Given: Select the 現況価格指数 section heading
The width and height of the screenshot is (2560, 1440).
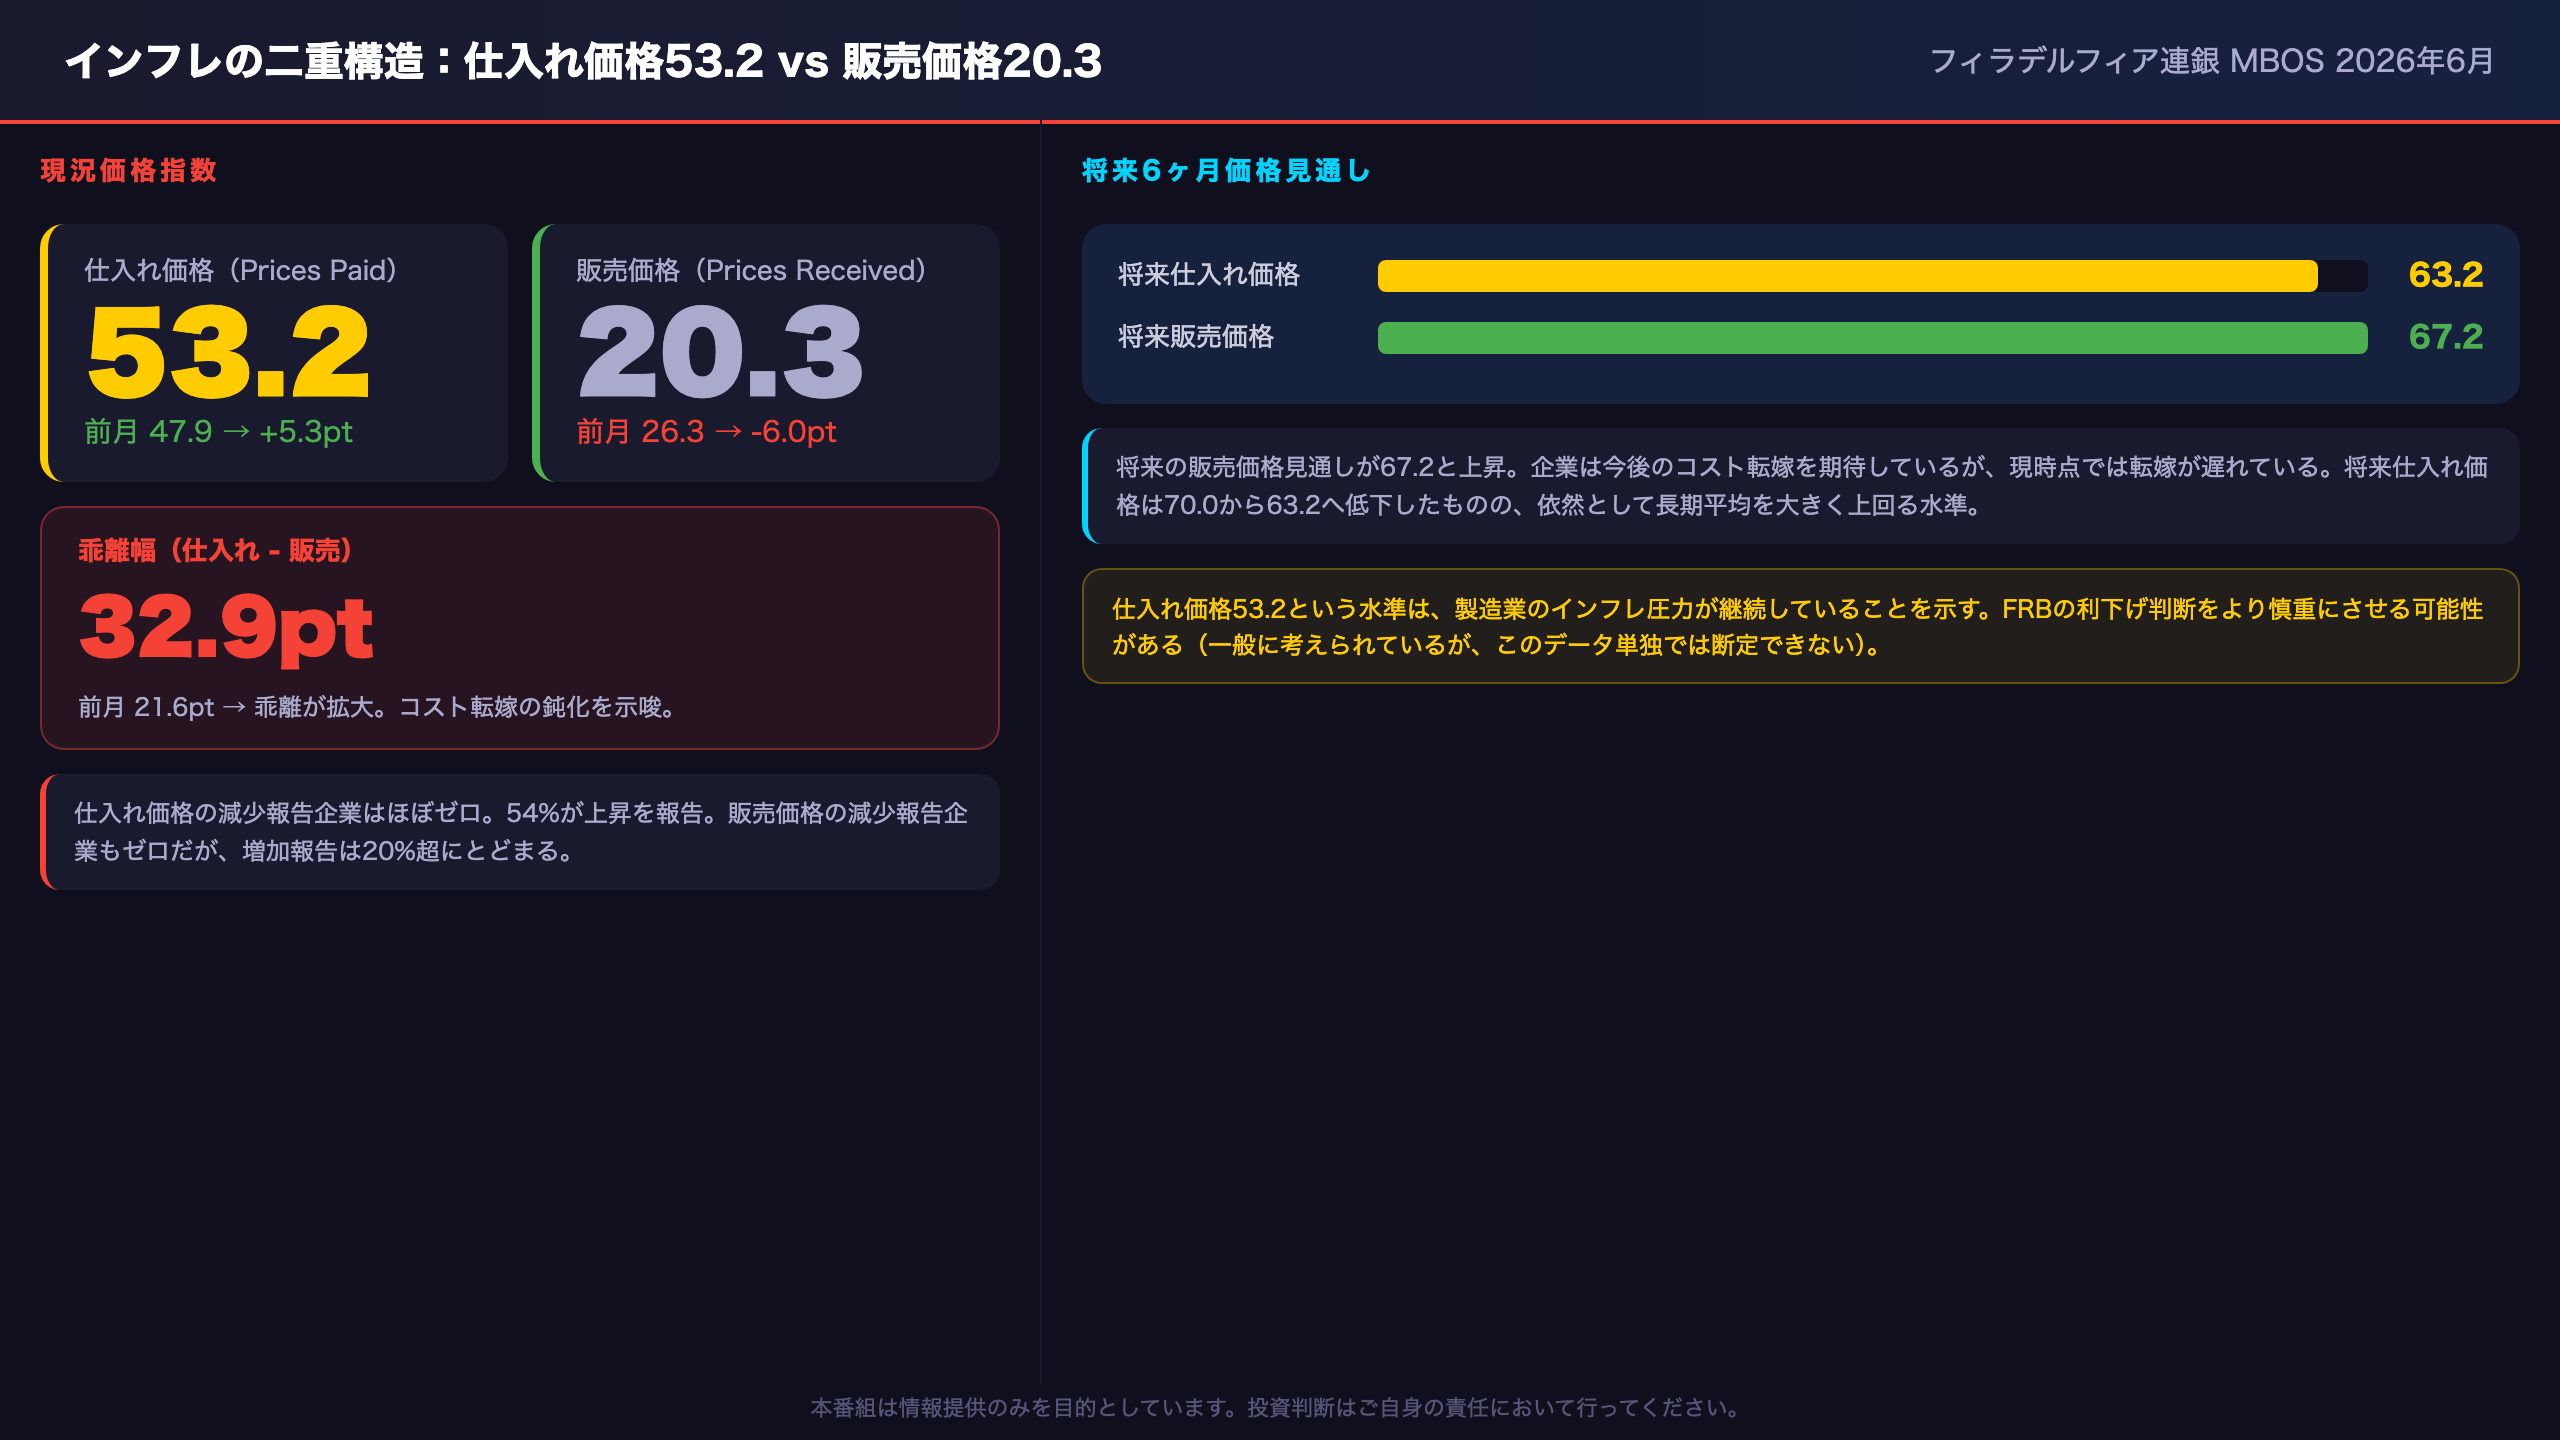Looking at the screenshot, I should [129, 170].
